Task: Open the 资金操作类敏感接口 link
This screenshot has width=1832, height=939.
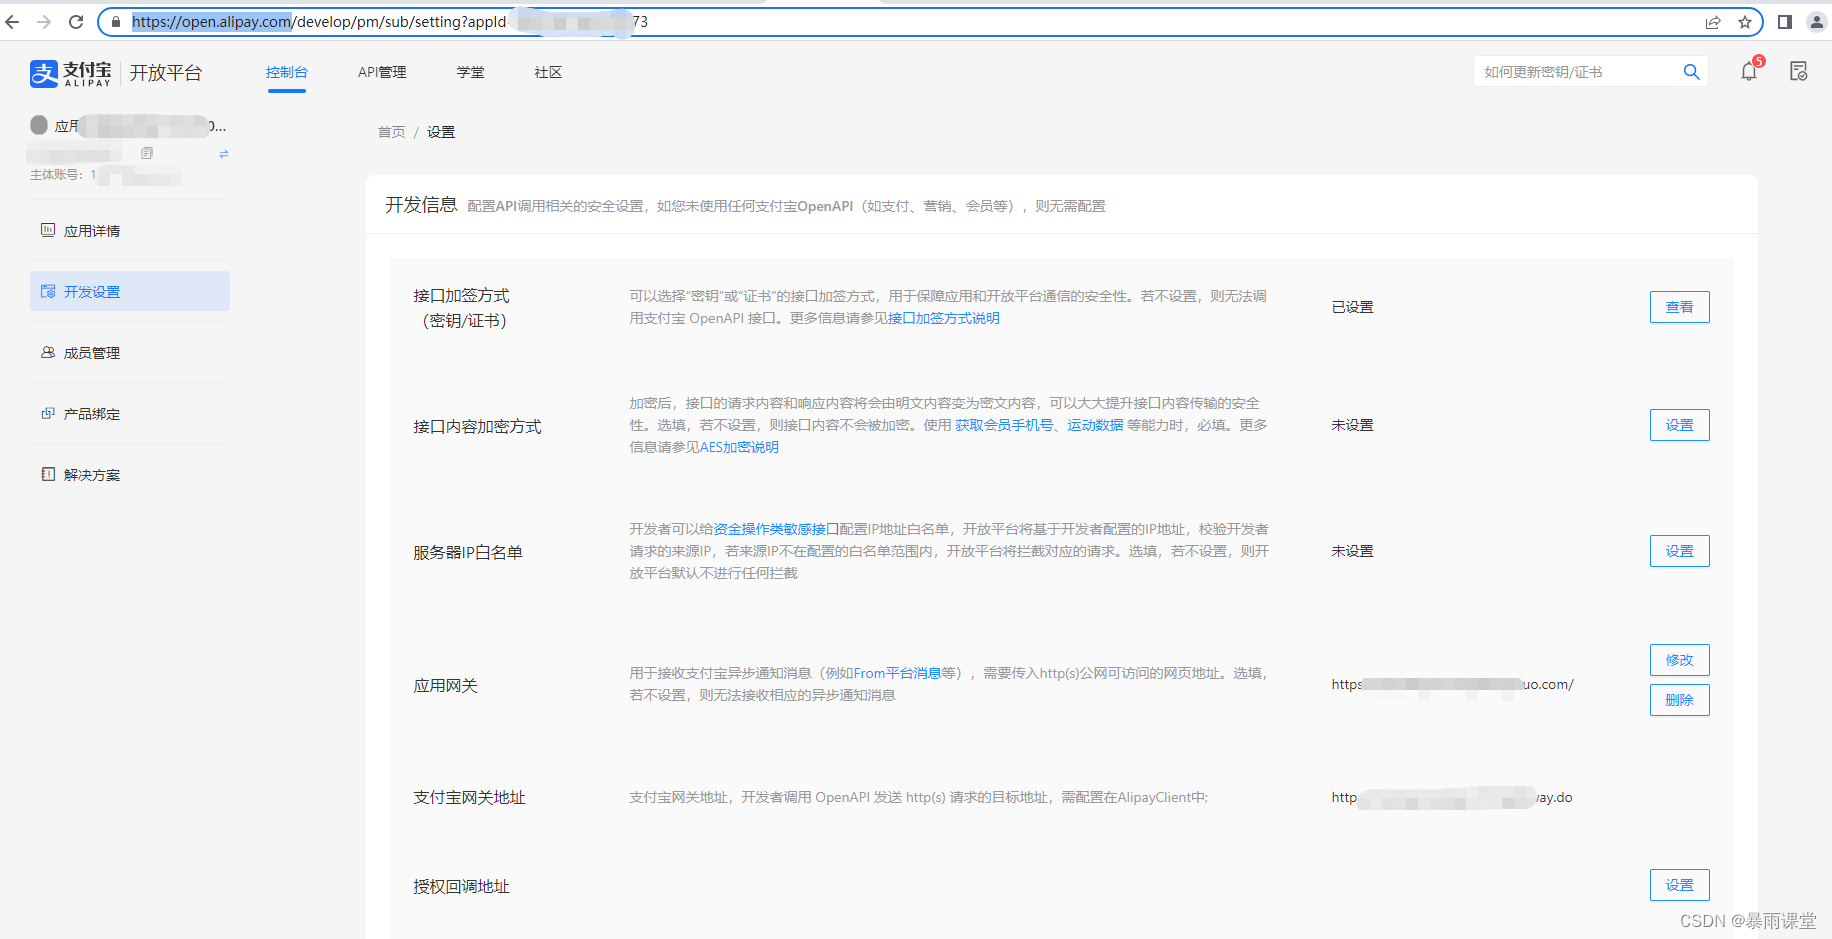Action: (x=776, y=529)
